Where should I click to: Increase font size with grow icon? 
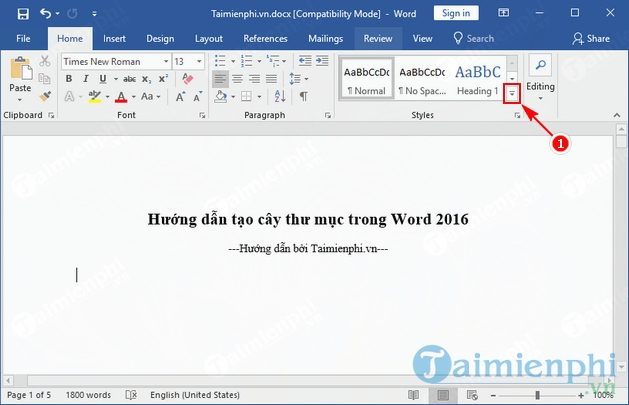coord(181,97)
